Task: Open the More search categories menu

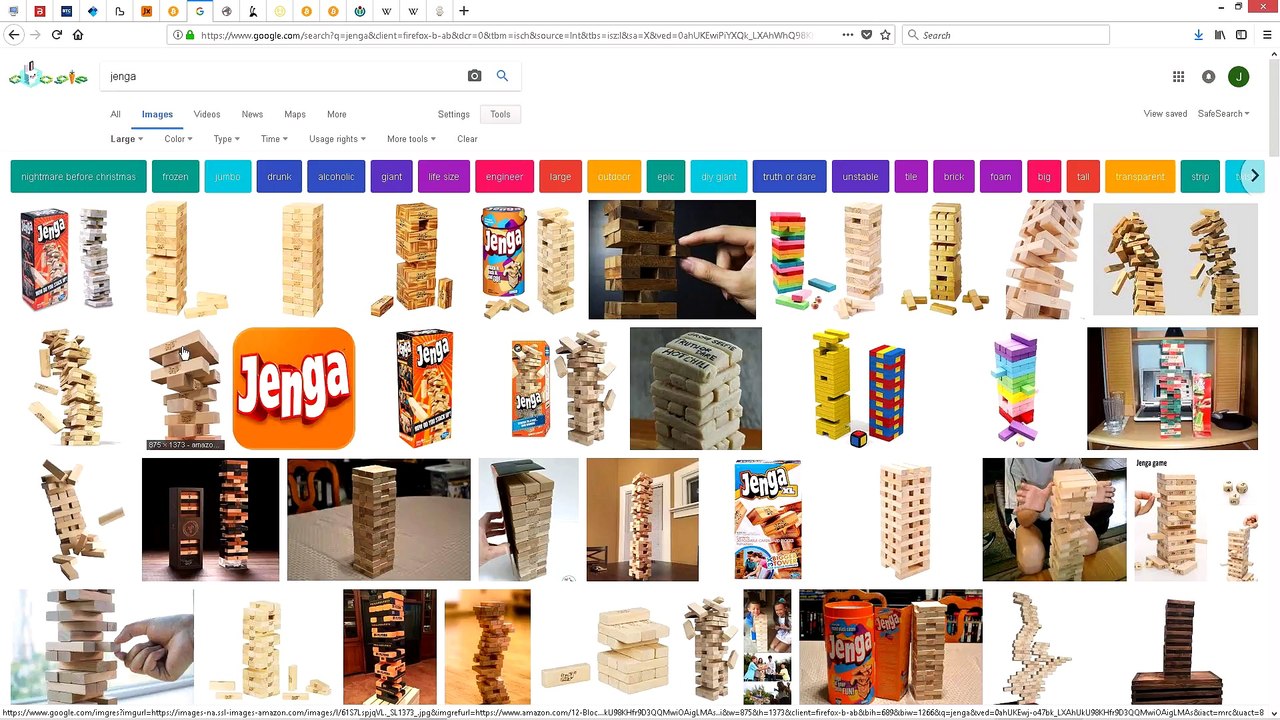Action: pos(337,114)
